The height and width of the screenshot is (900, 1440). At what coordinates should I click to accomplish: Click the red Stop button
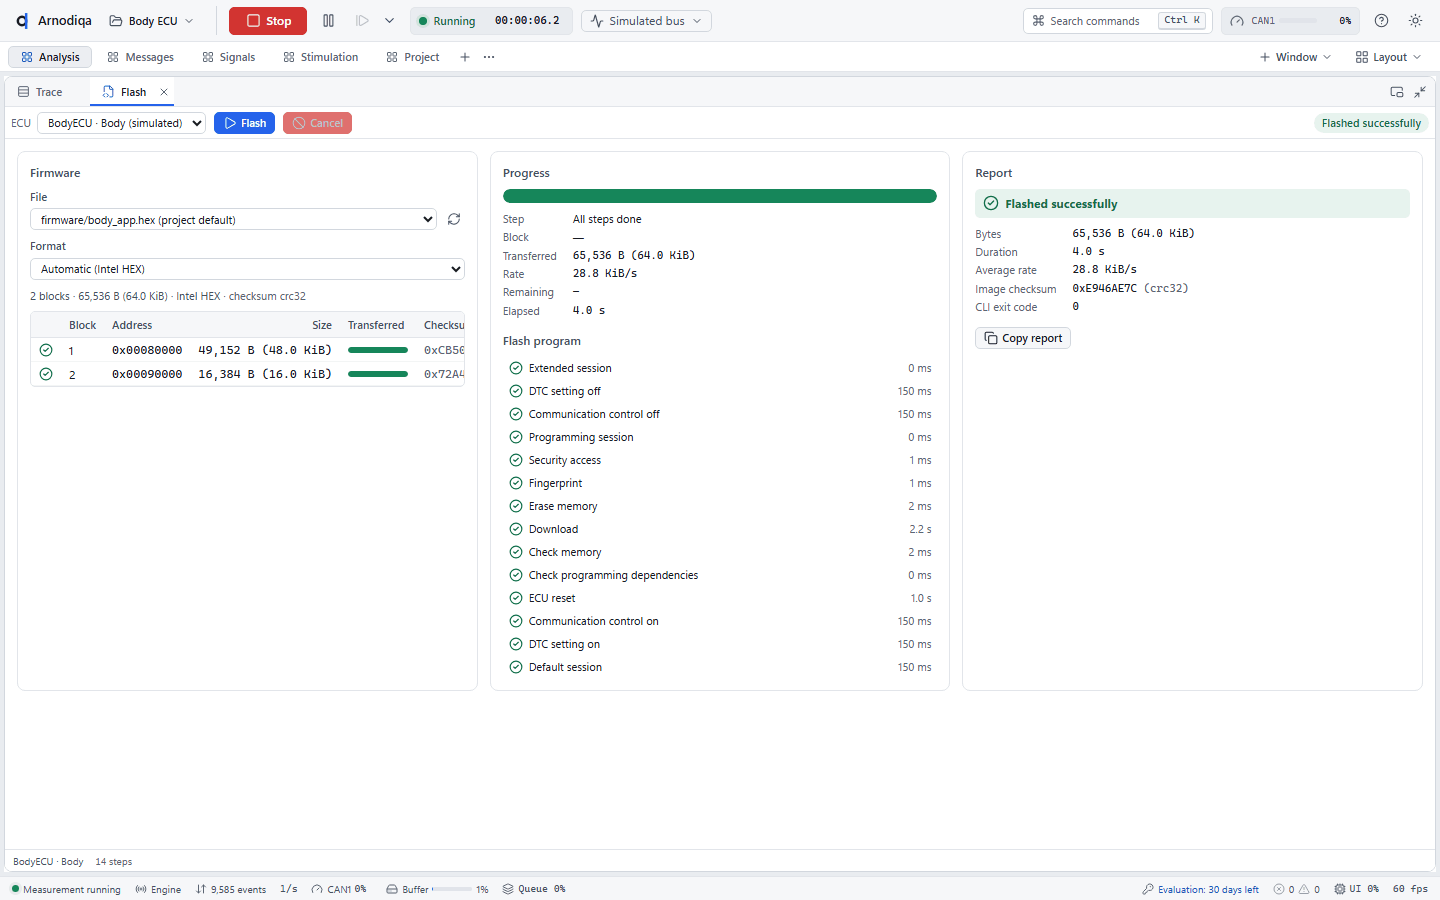pyautogui.click(x=268, y=21)
